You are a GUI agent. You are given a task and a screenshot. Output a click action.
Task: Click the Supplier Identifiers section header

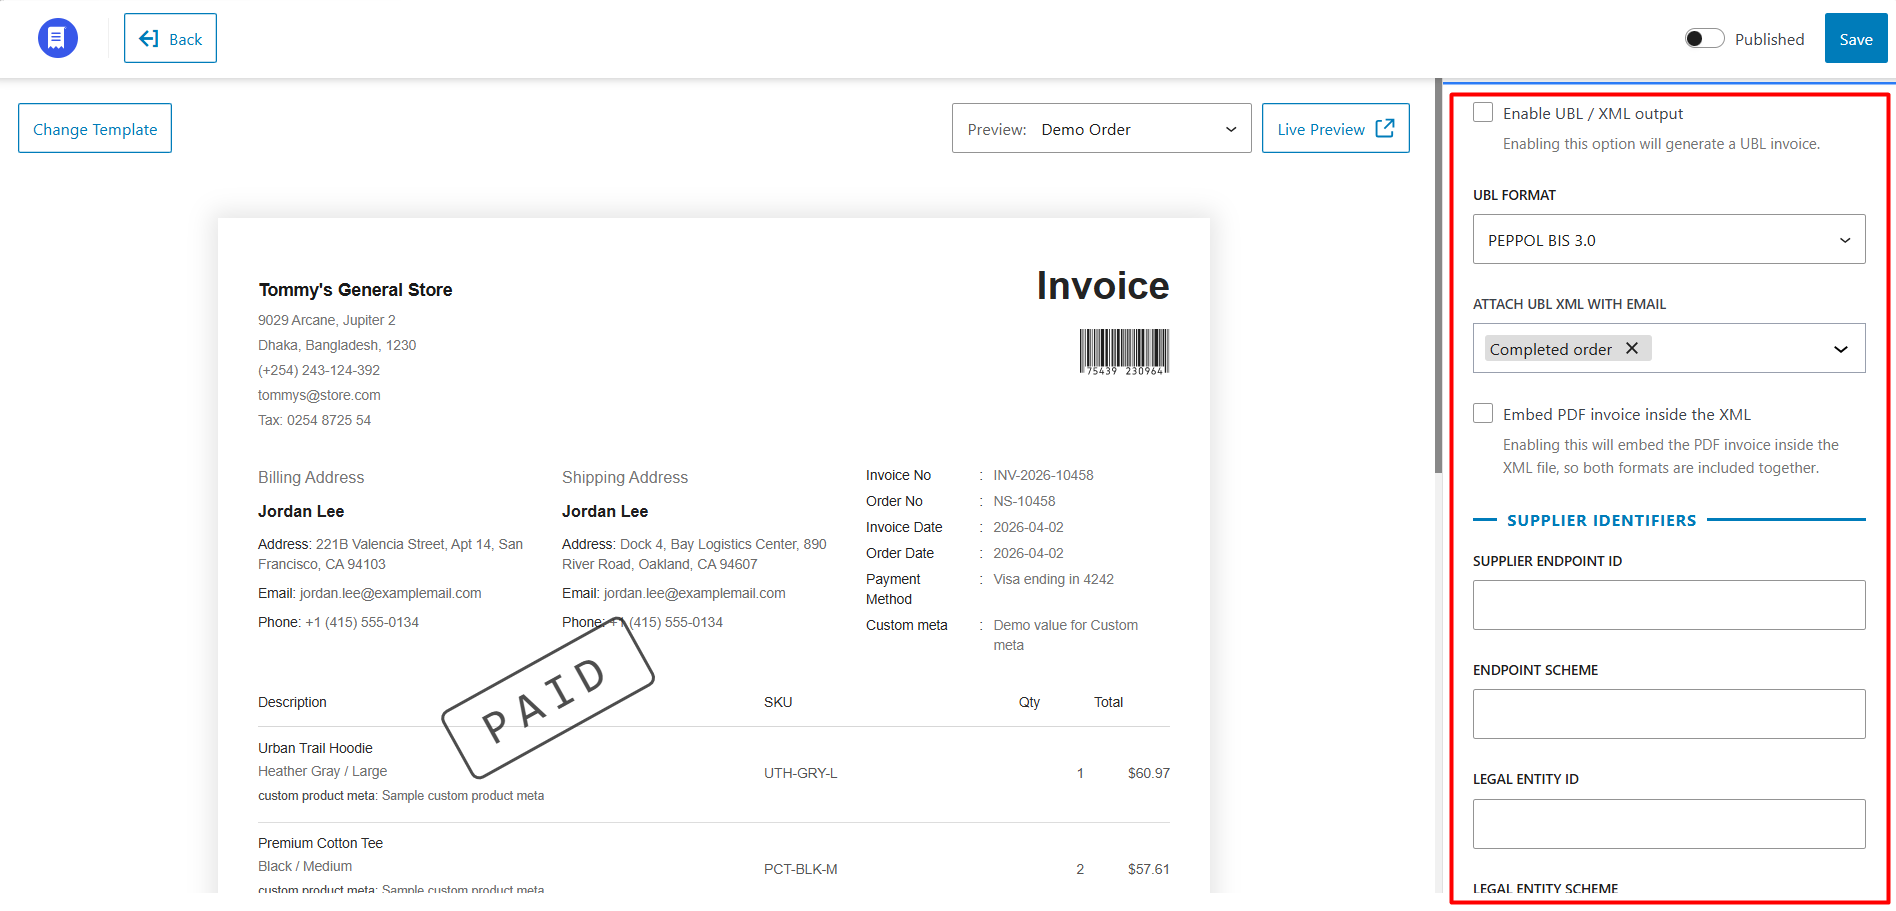pos(1602,520)
